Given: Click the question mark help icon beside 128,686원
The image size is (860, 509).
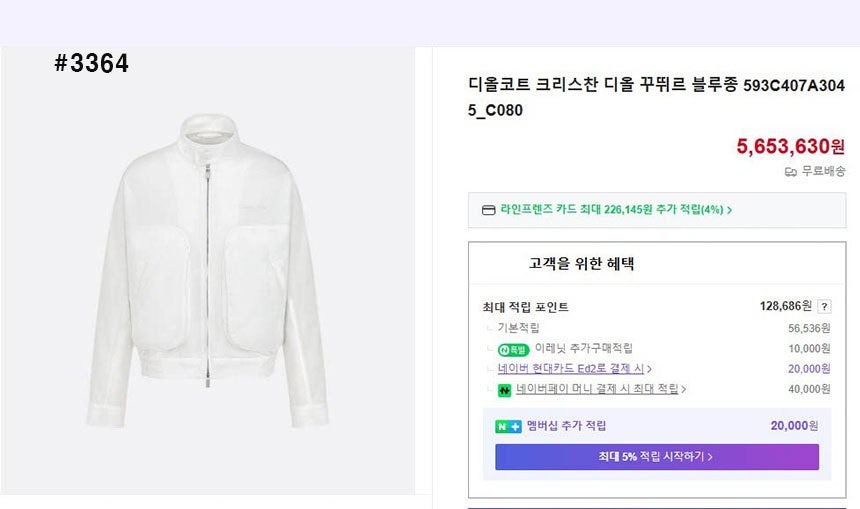Looking at the screenshot, I should (824, 307).
